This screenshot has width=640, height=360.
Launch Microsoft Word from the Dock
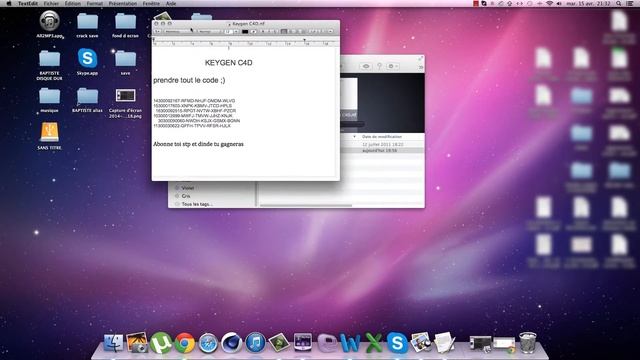350,343
